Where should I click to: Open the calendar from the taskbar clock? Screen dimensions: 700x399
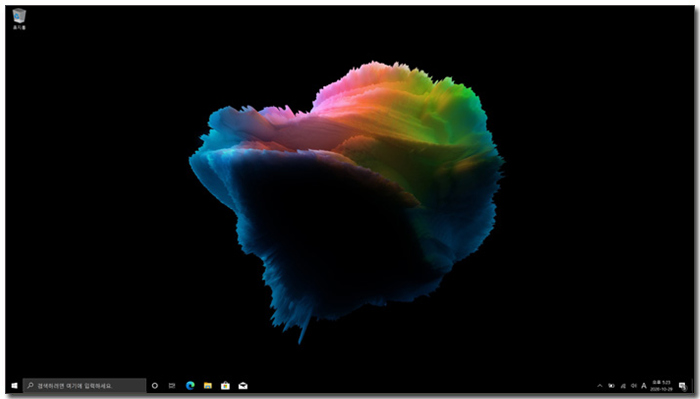[661, 386]
